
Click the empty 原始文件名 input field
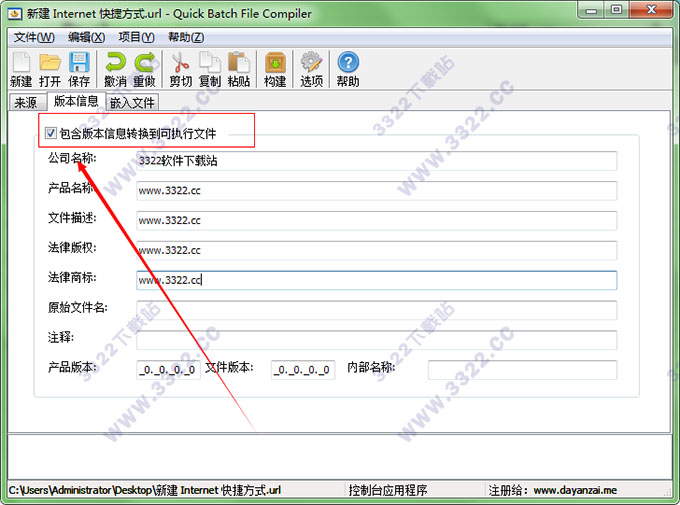[x=376, y=310]
